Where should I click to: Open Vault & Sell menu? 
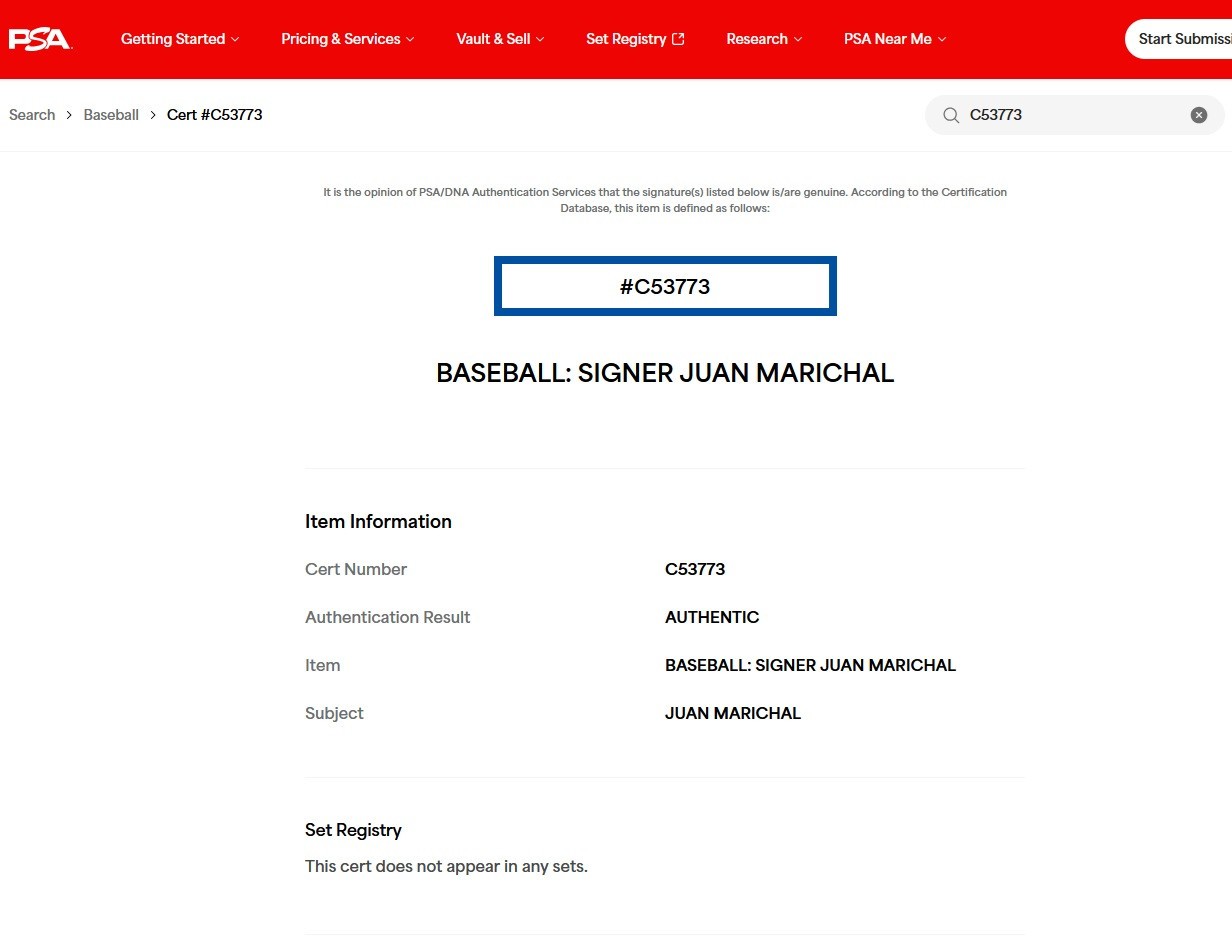[500, 39]
